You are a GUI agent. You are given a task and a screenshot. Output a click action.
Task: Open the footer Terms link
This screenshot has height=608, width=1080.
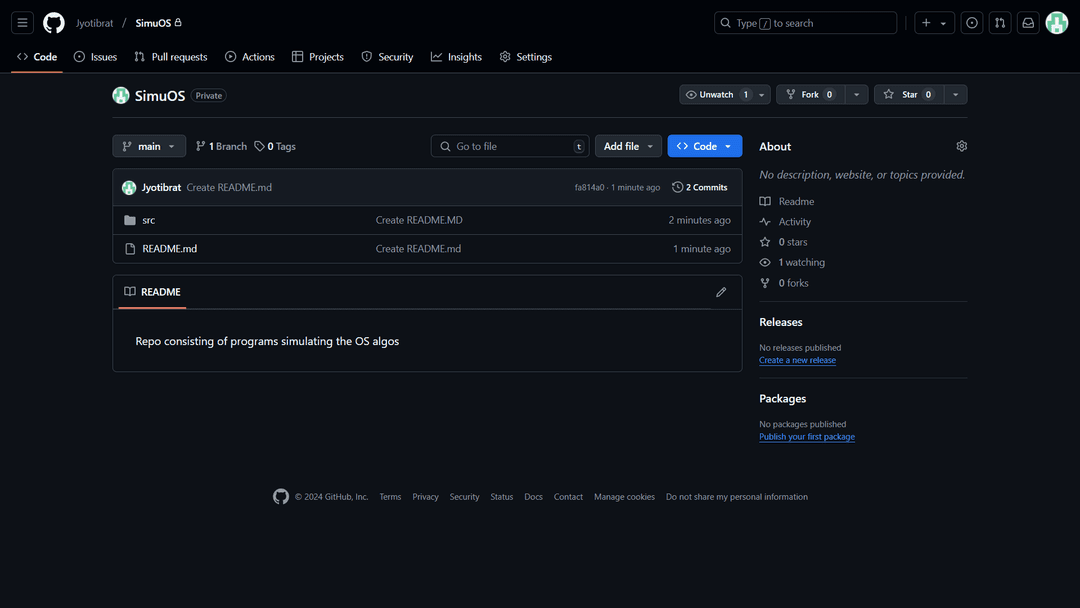pos(390,496)
